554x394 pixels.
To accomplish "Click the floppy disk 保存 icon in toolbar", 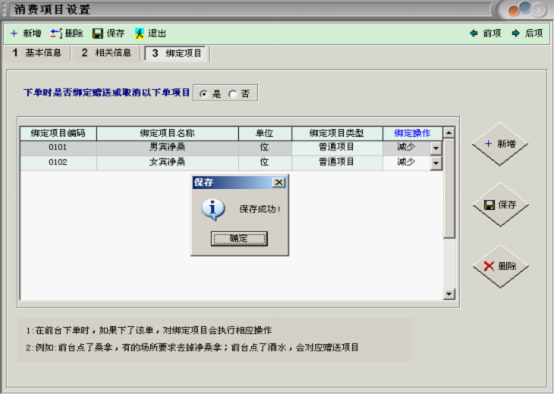I will [98, 34].
